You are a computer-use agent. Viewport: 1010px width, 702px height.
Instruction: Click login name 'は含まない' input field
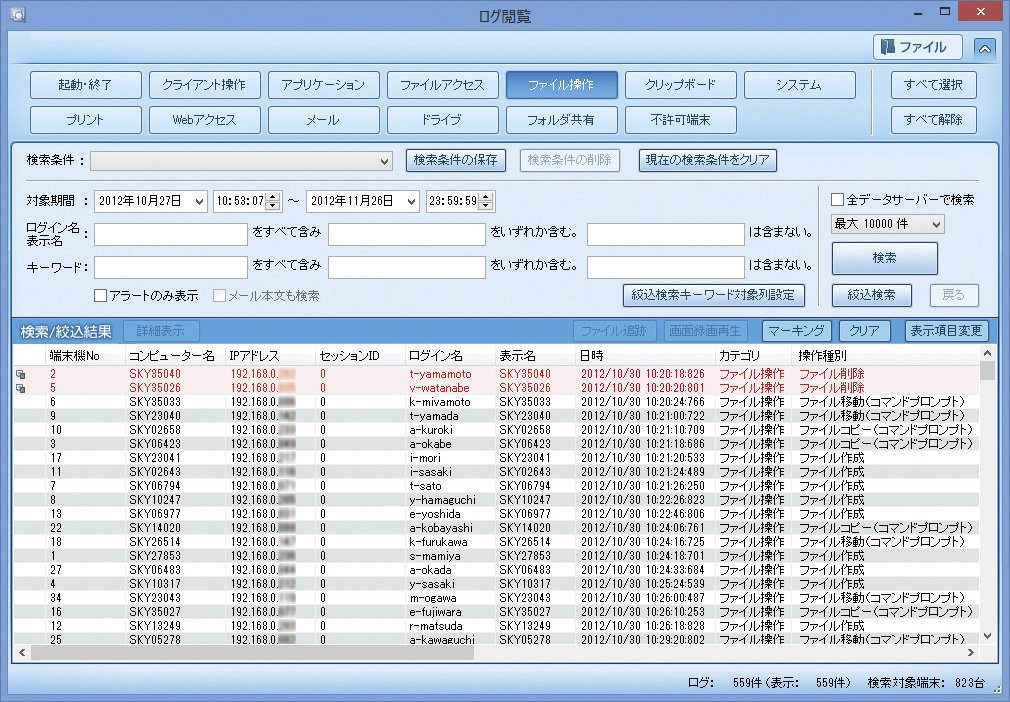click(x=665, y=234)
